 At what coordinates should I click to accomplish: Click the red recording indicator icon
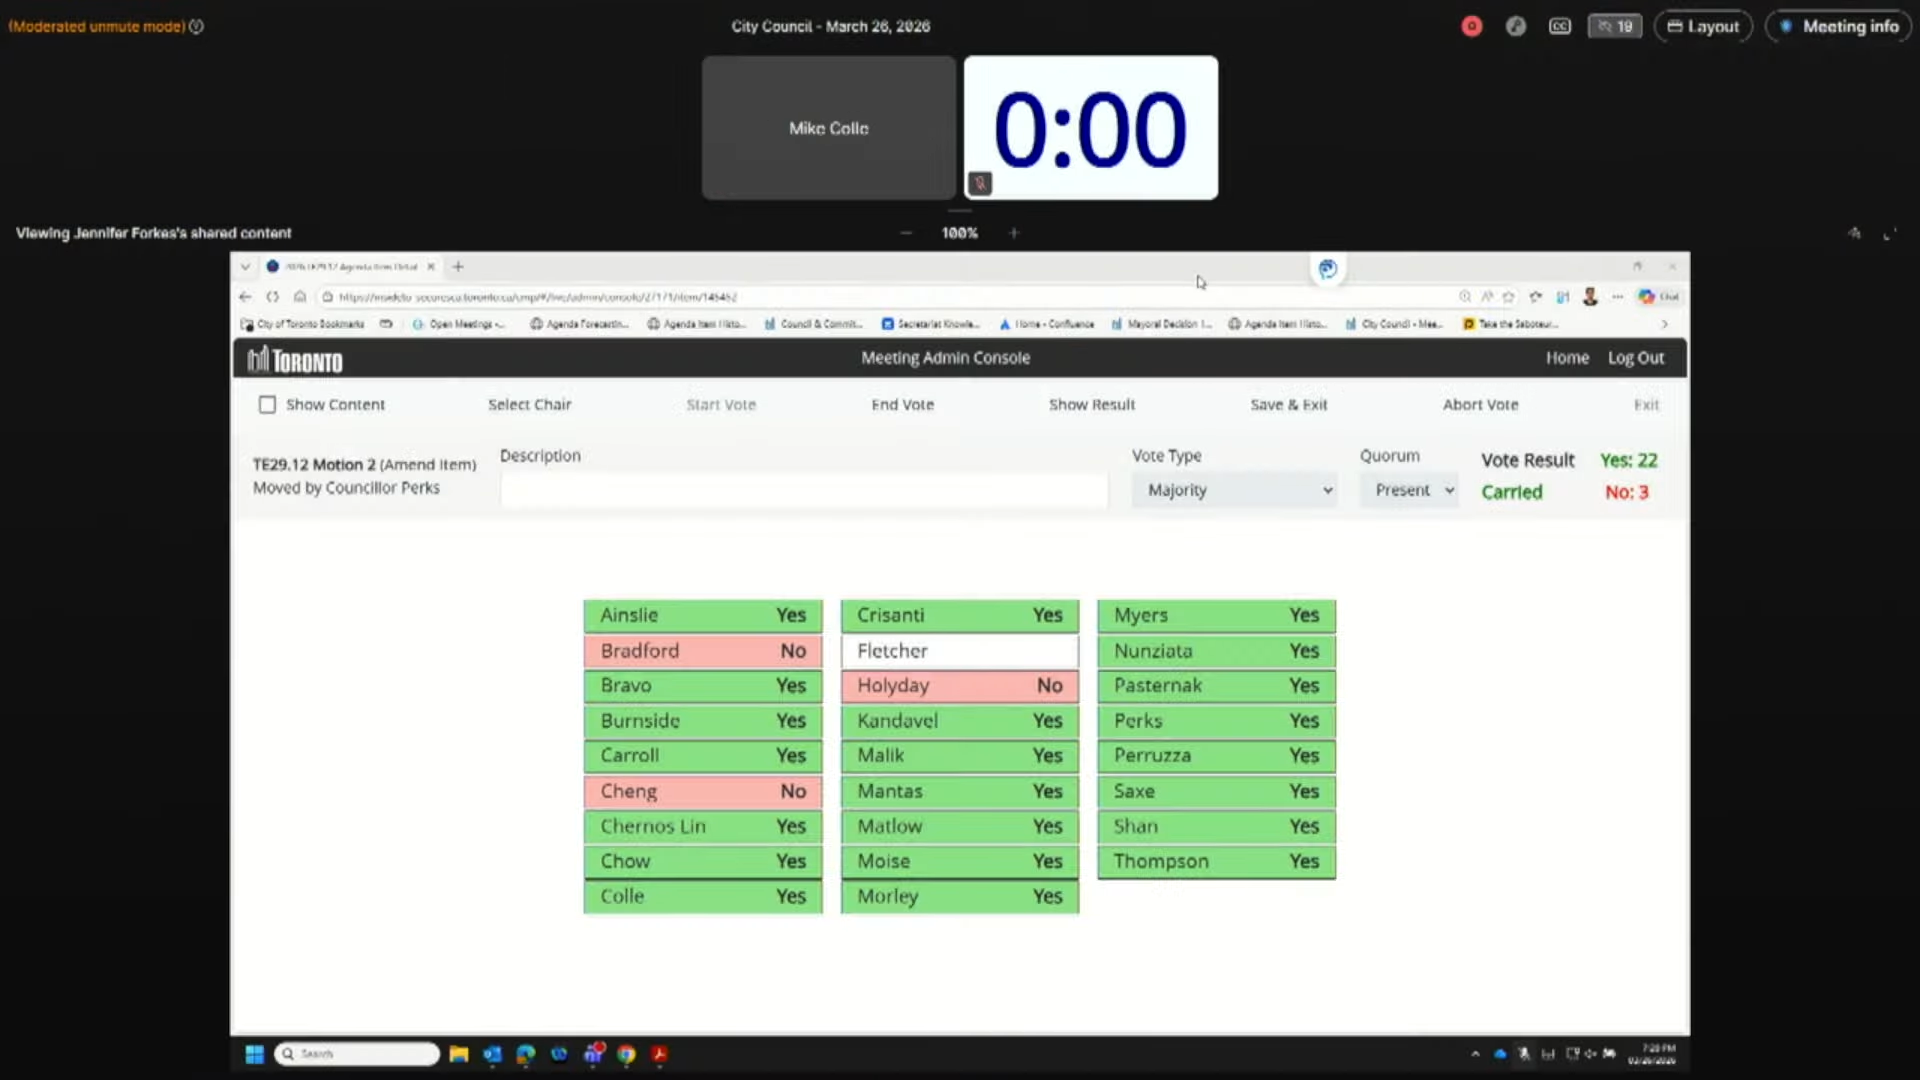1471,27
